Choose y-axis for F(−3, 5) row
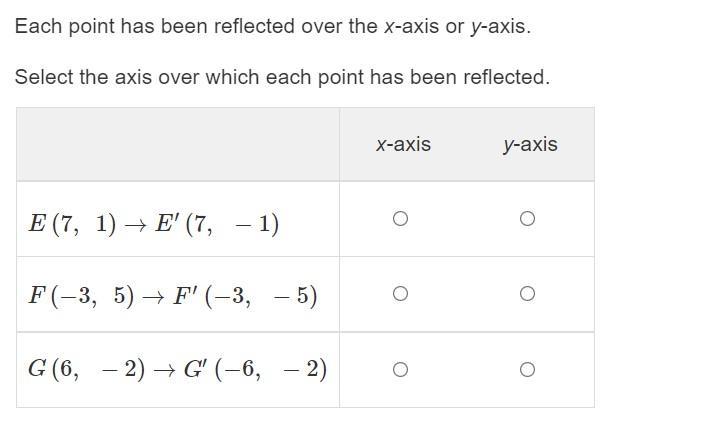Image resolution: width=717 pixels, height=425 pixels. pos(527,293)
